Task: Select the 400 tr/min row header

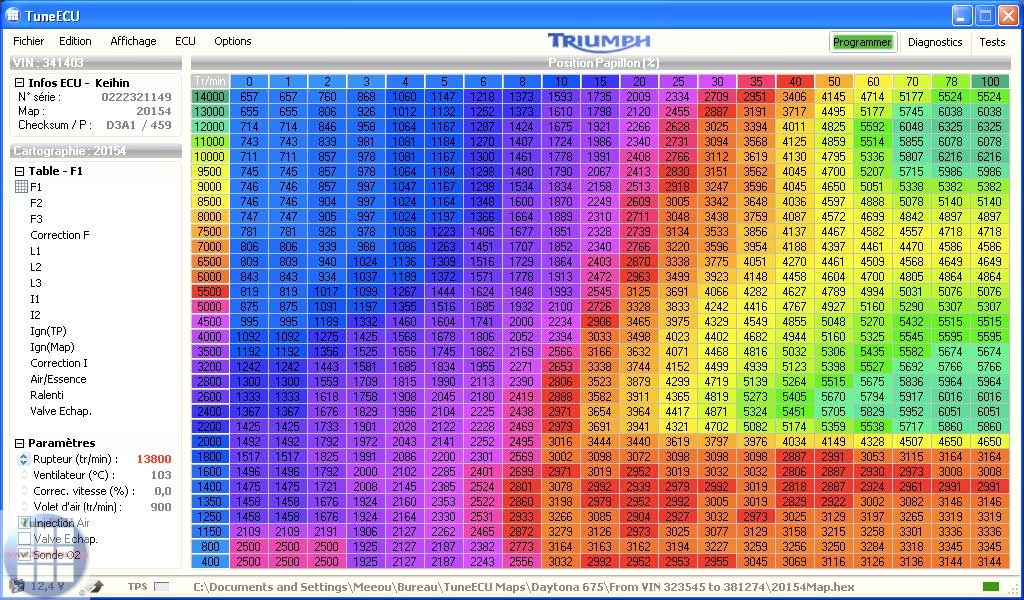Action: 210,561
